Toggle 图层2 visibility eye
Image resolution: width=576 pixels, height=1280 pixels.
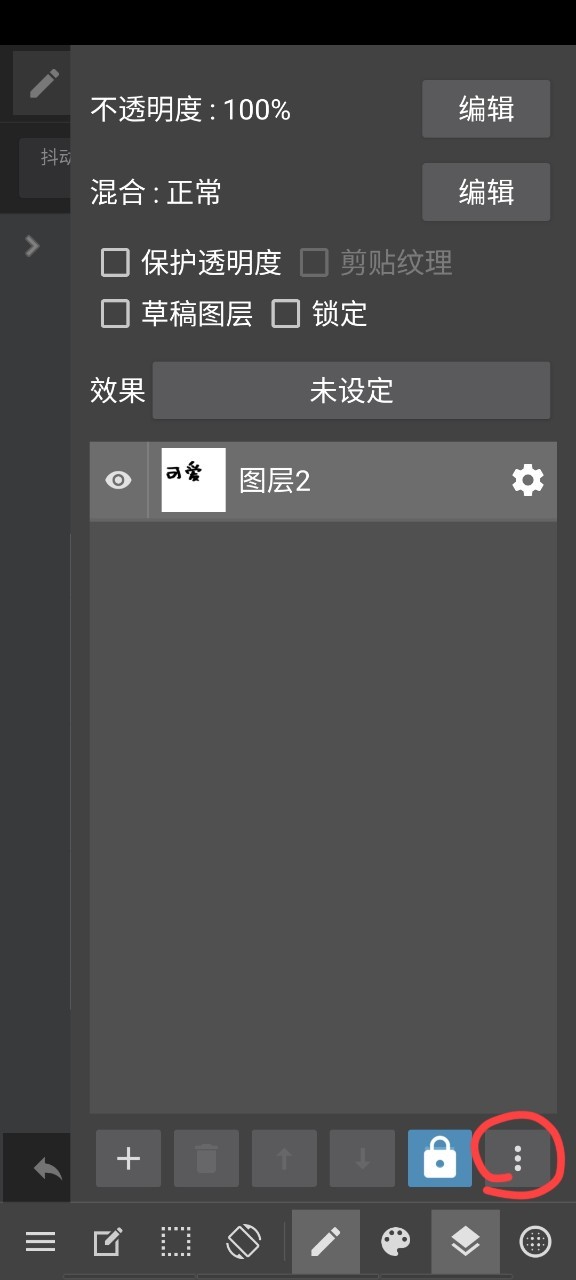click(x=118, y=481)
